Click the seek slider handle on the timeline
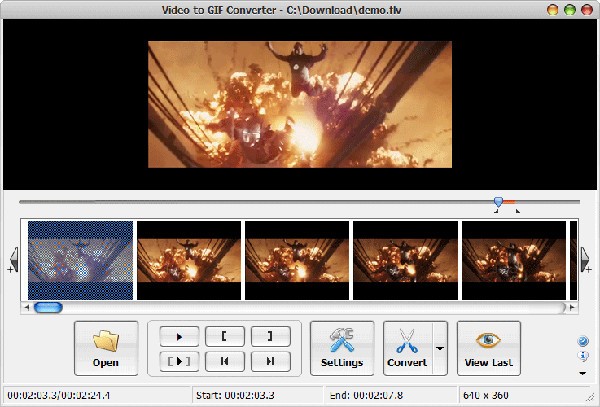 498,203
